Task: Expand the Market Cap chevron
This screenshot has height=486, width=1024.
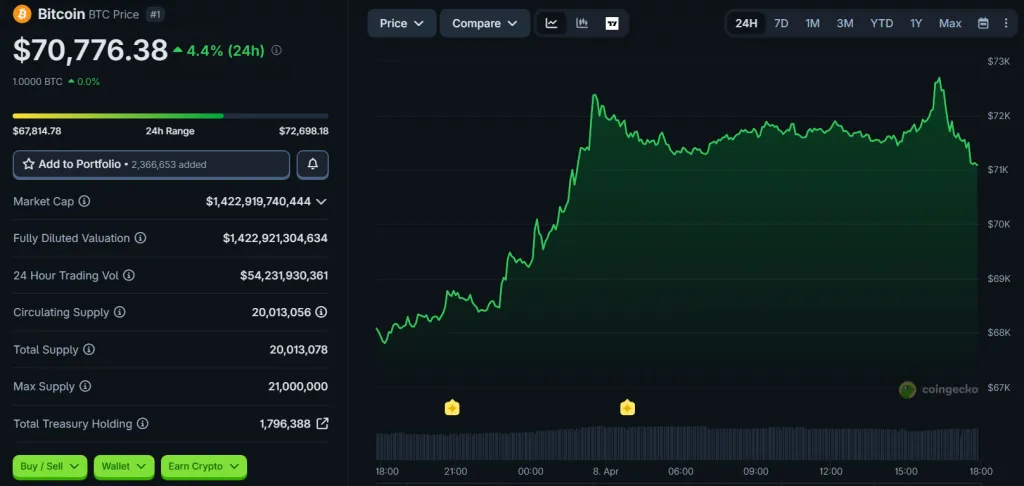Action: coord(321,202)
